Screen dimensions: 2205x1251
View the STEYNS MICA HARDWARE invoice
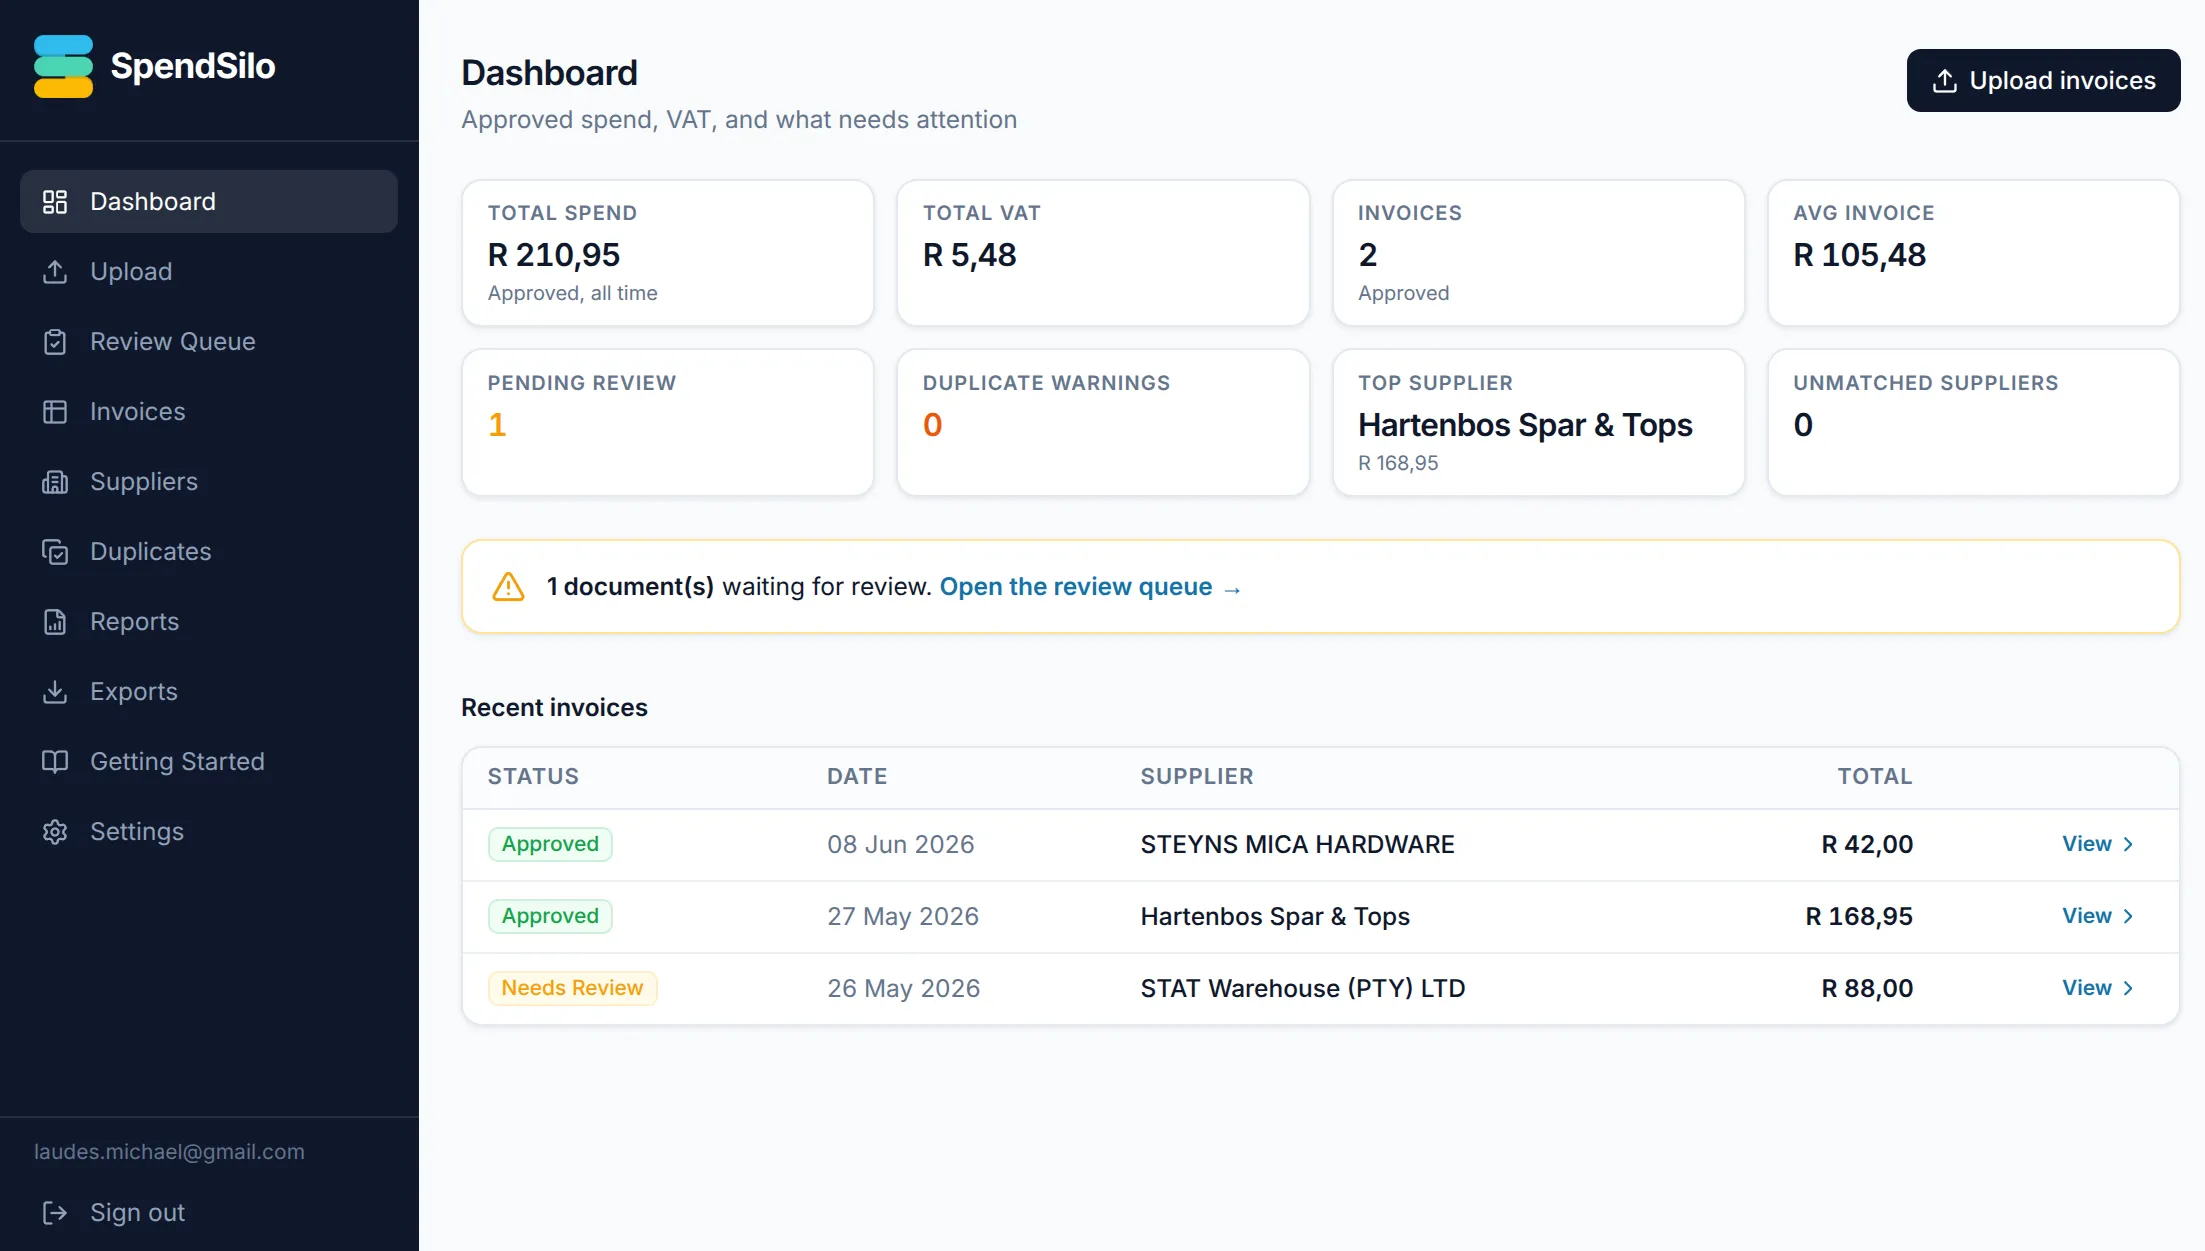click(2098, 844)
